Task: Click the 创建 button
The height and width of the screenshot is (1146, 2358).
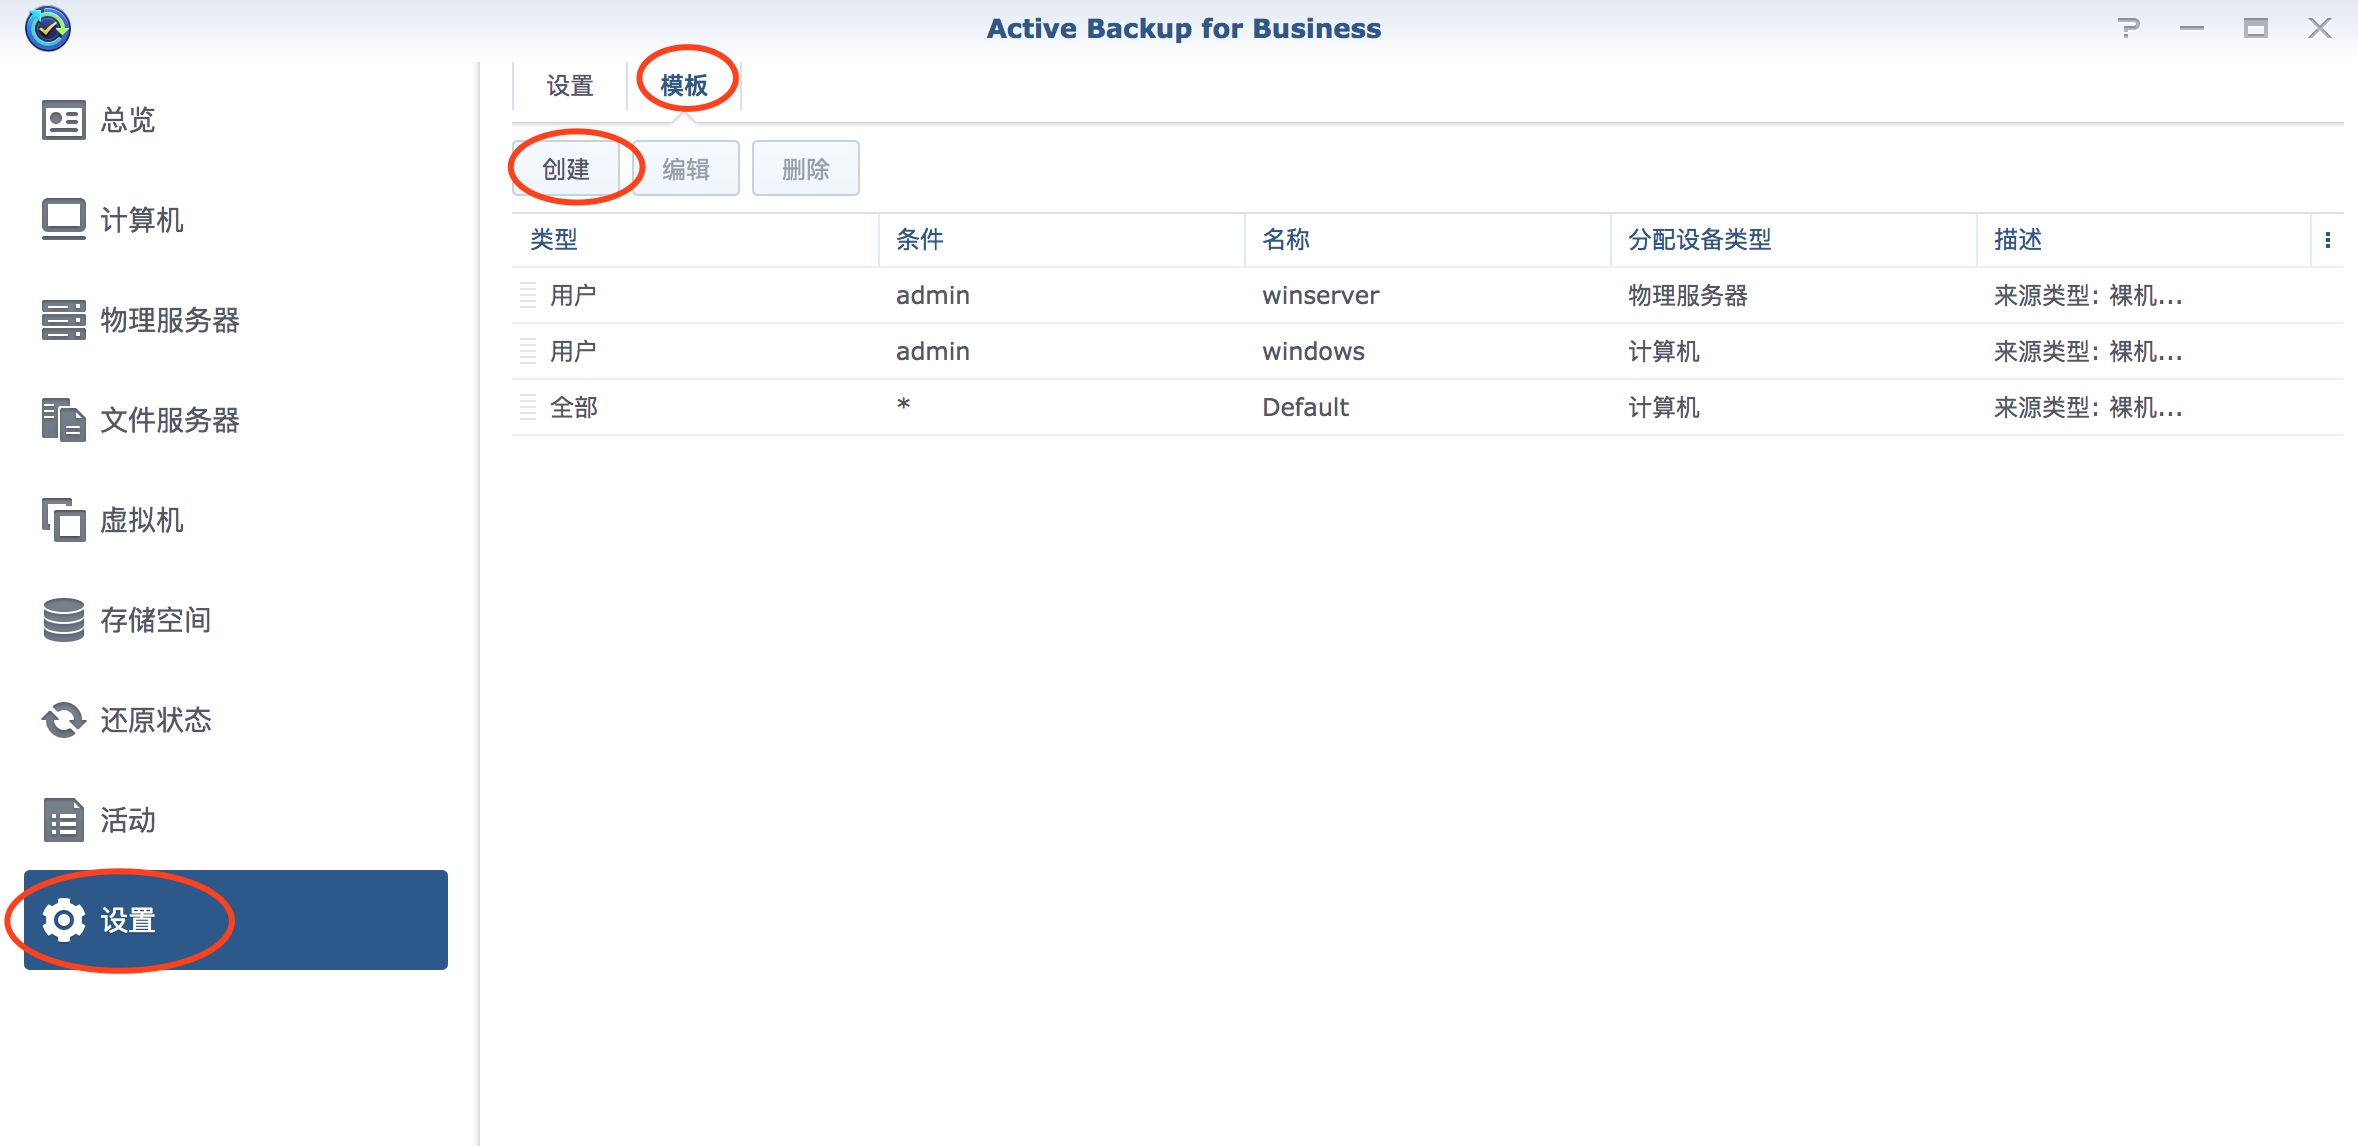Action: click(x=566, y=169)
